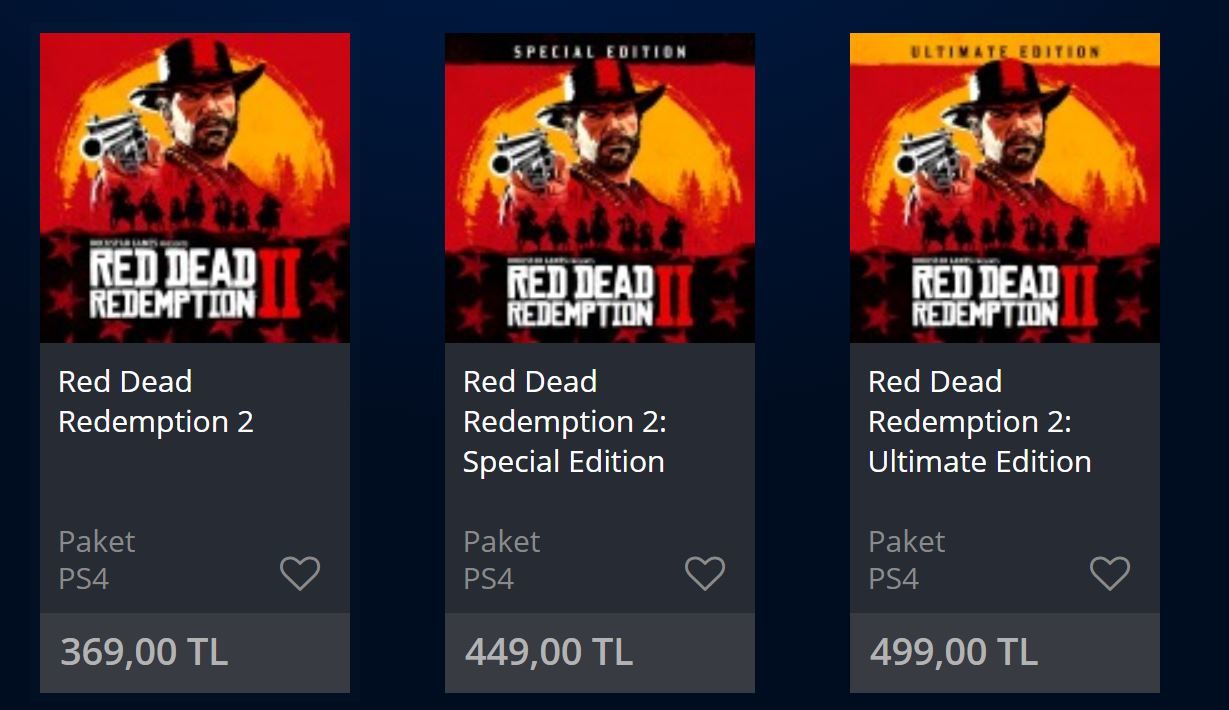Click the Paket label under Red Dead Redemption 2
Screen dimensions: 1229x710
96,541
